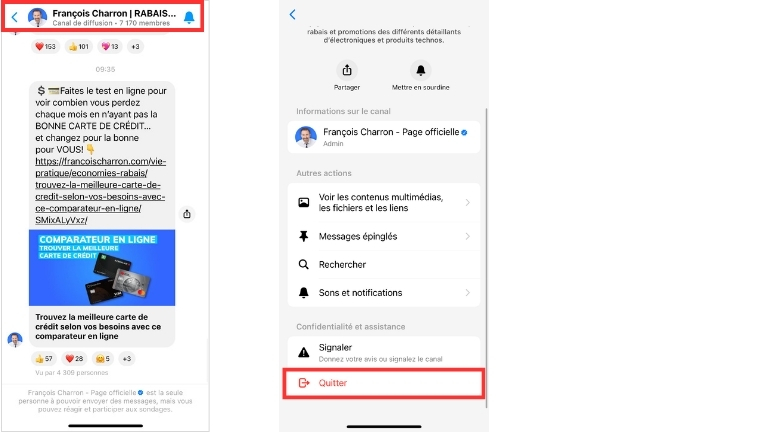
Task: Tap the share icon beside the credit card message
Action: point(187,214)
